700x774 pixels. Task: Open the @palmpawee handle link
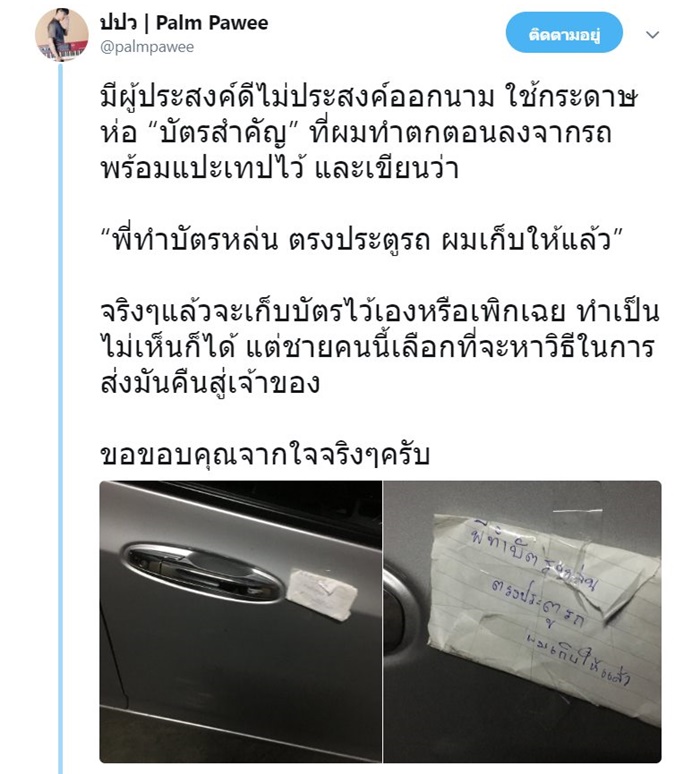coord(147,47)
